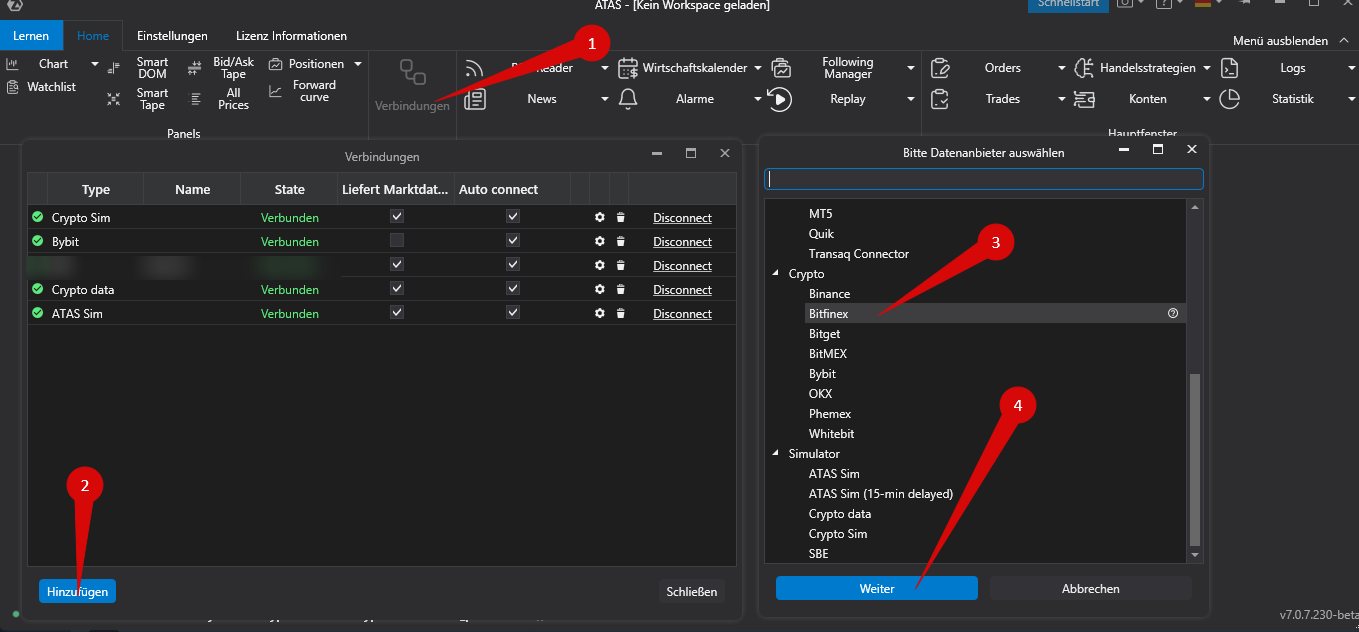The image size is (1359, 632).
Task: Click Disconnect for the Bybit connection
Action: [683, 241]
